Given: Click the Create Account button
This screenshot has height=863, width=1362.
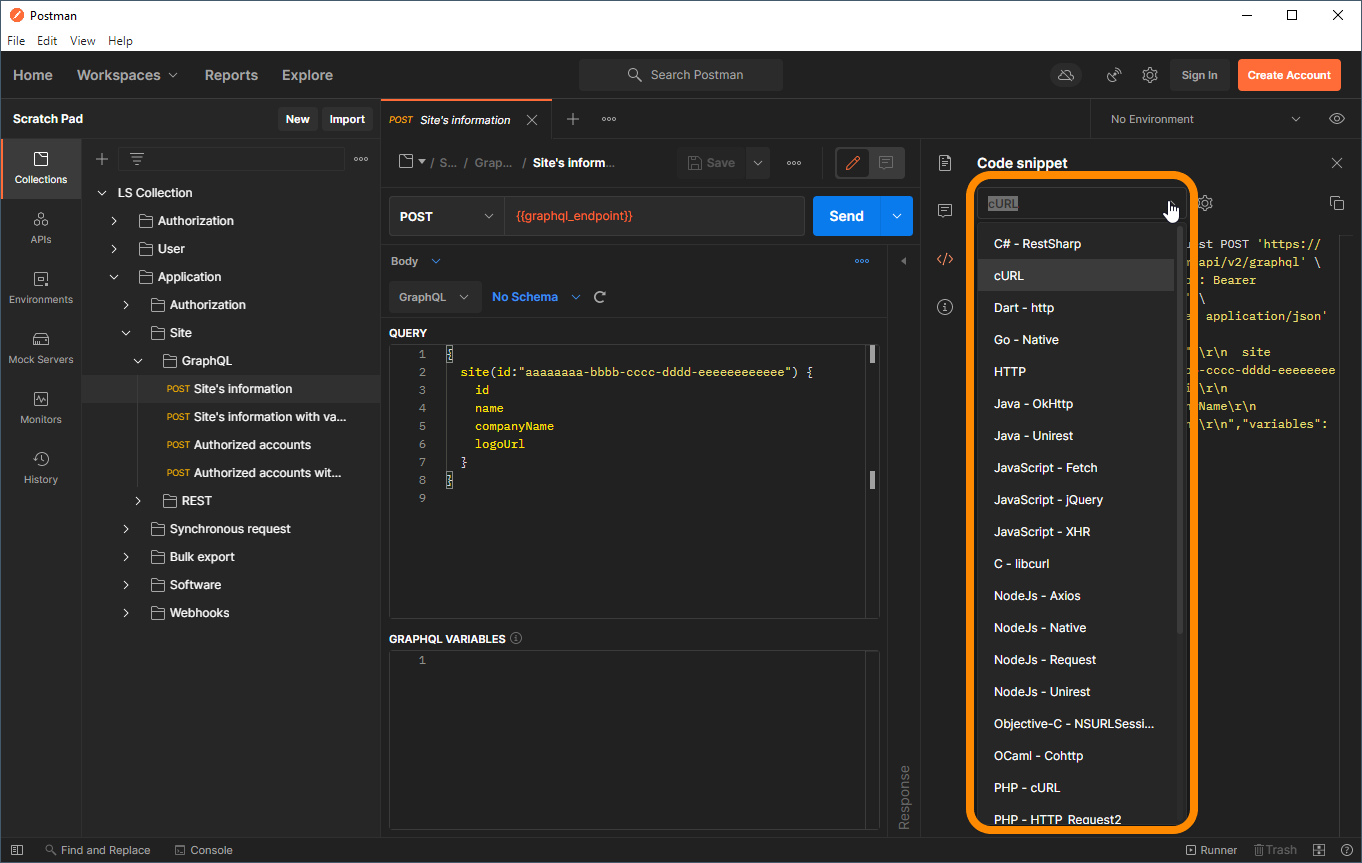Looking at the screenshot, I should coord(1289,75).
